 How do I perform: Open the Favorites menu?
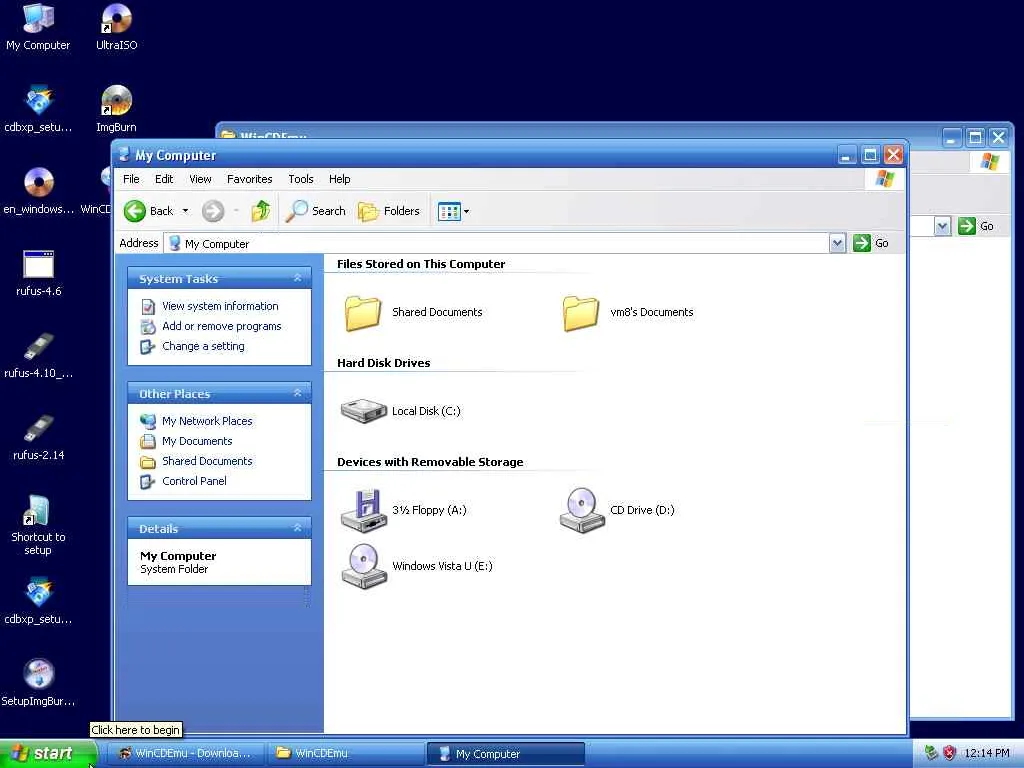pyautogui.click(x=249, y=179)
